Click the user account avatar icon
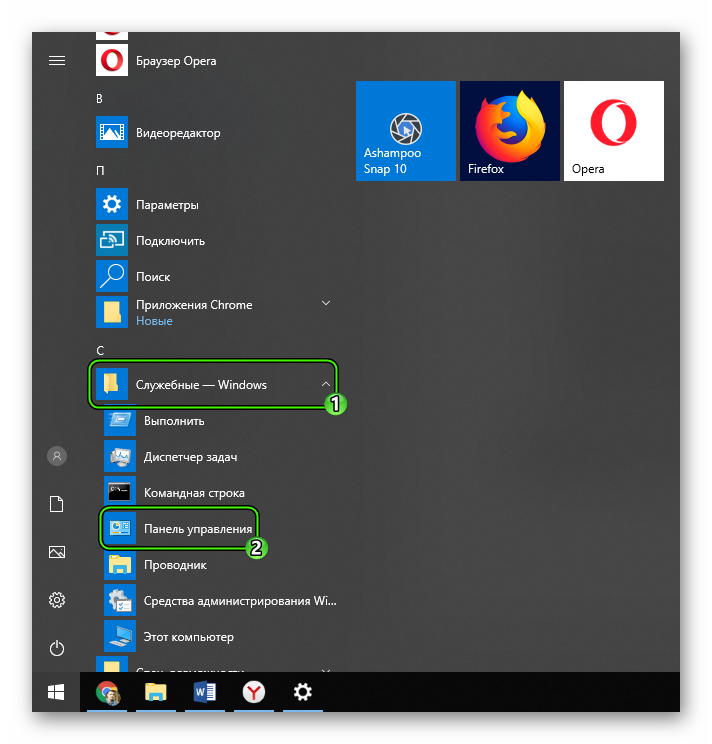 [x=57, y=456]
